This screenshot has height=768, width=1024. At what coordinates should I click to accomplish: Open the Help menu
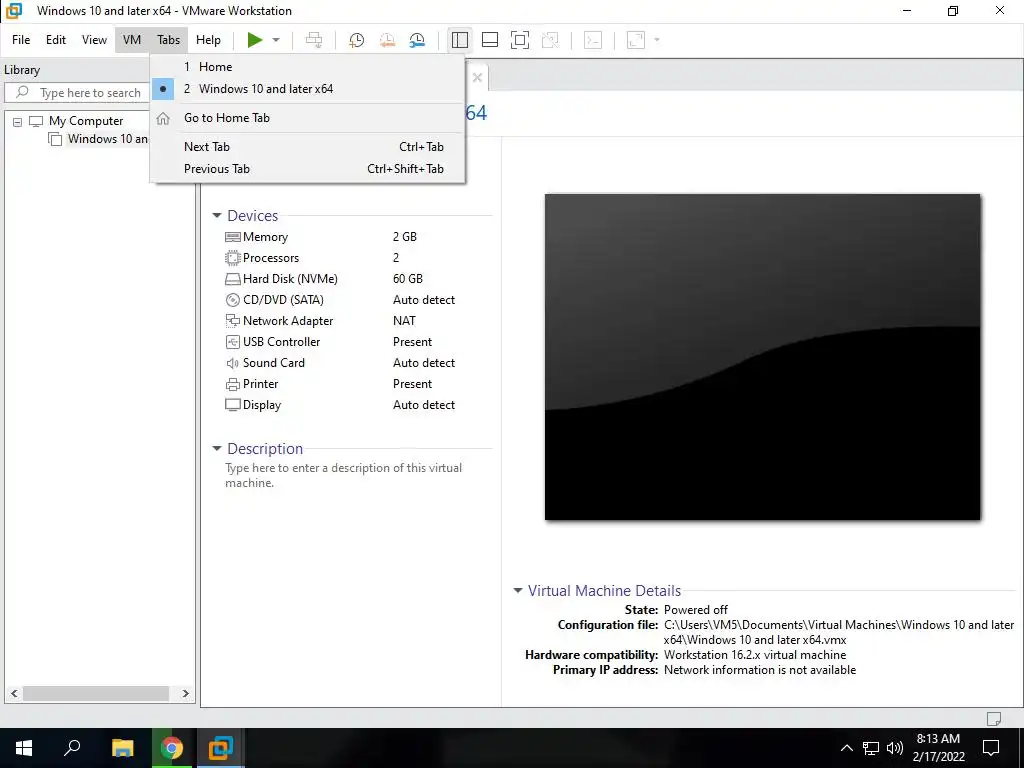click(208, 40)
